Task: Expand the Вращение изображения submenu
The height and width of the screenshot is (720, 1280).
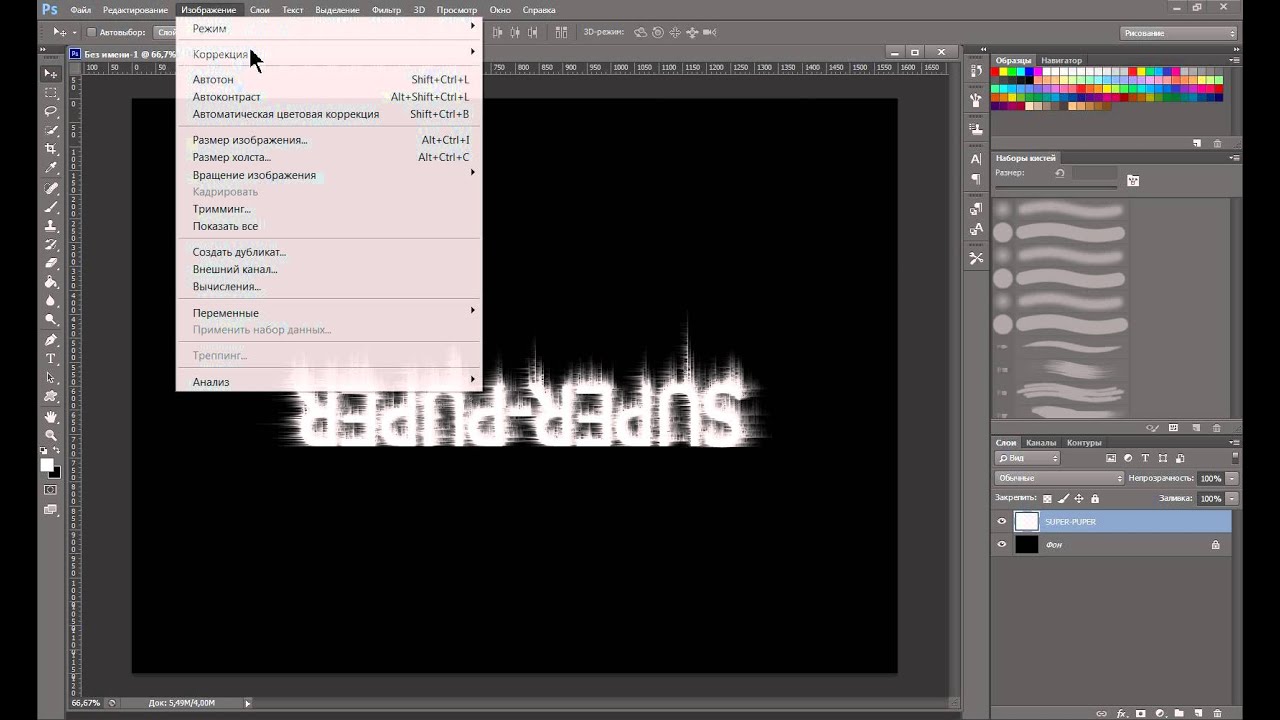Action: pos(329,175)
